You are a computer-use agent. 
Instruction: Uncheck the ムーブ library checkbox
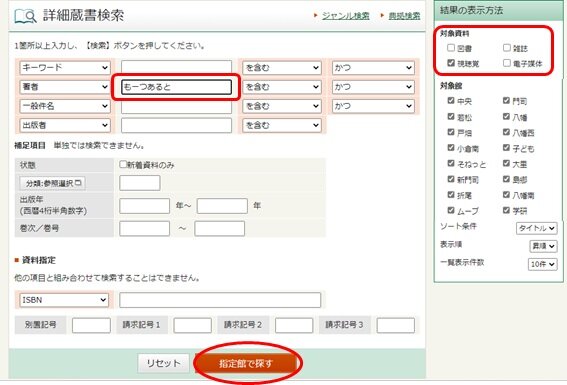451,210
